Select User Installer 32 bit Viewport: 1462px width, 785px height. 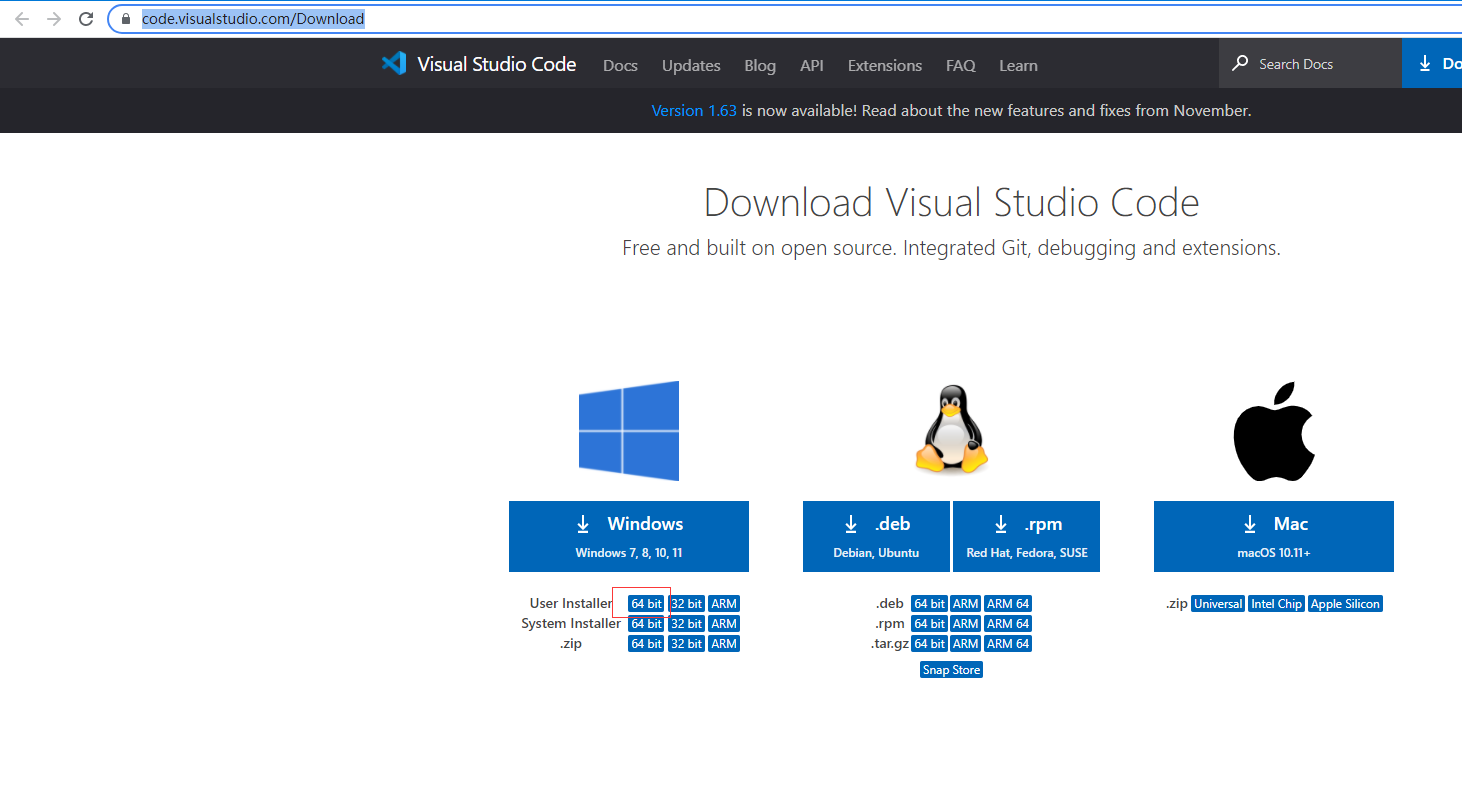(x=687, y=604)
